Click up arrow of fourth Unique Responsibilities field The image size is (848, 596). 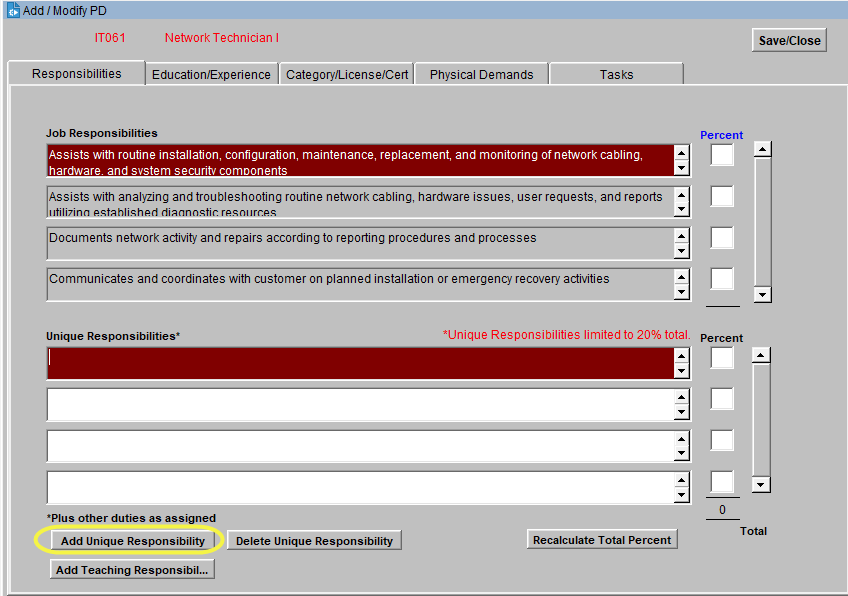click(x=681, y=480)
